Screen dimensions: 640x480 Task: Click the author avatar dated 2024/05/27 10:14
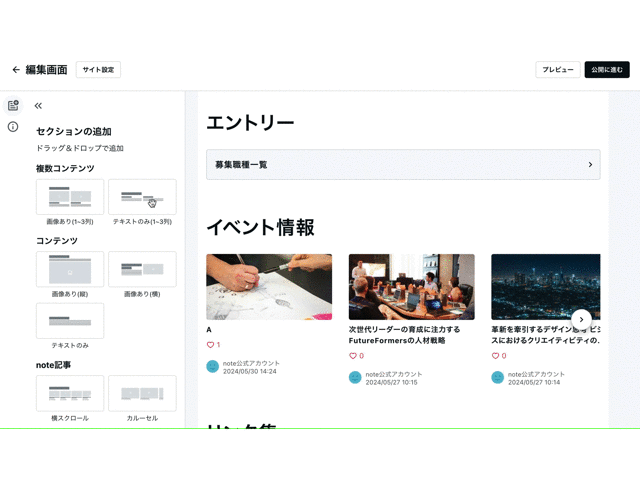click(498, 378)
